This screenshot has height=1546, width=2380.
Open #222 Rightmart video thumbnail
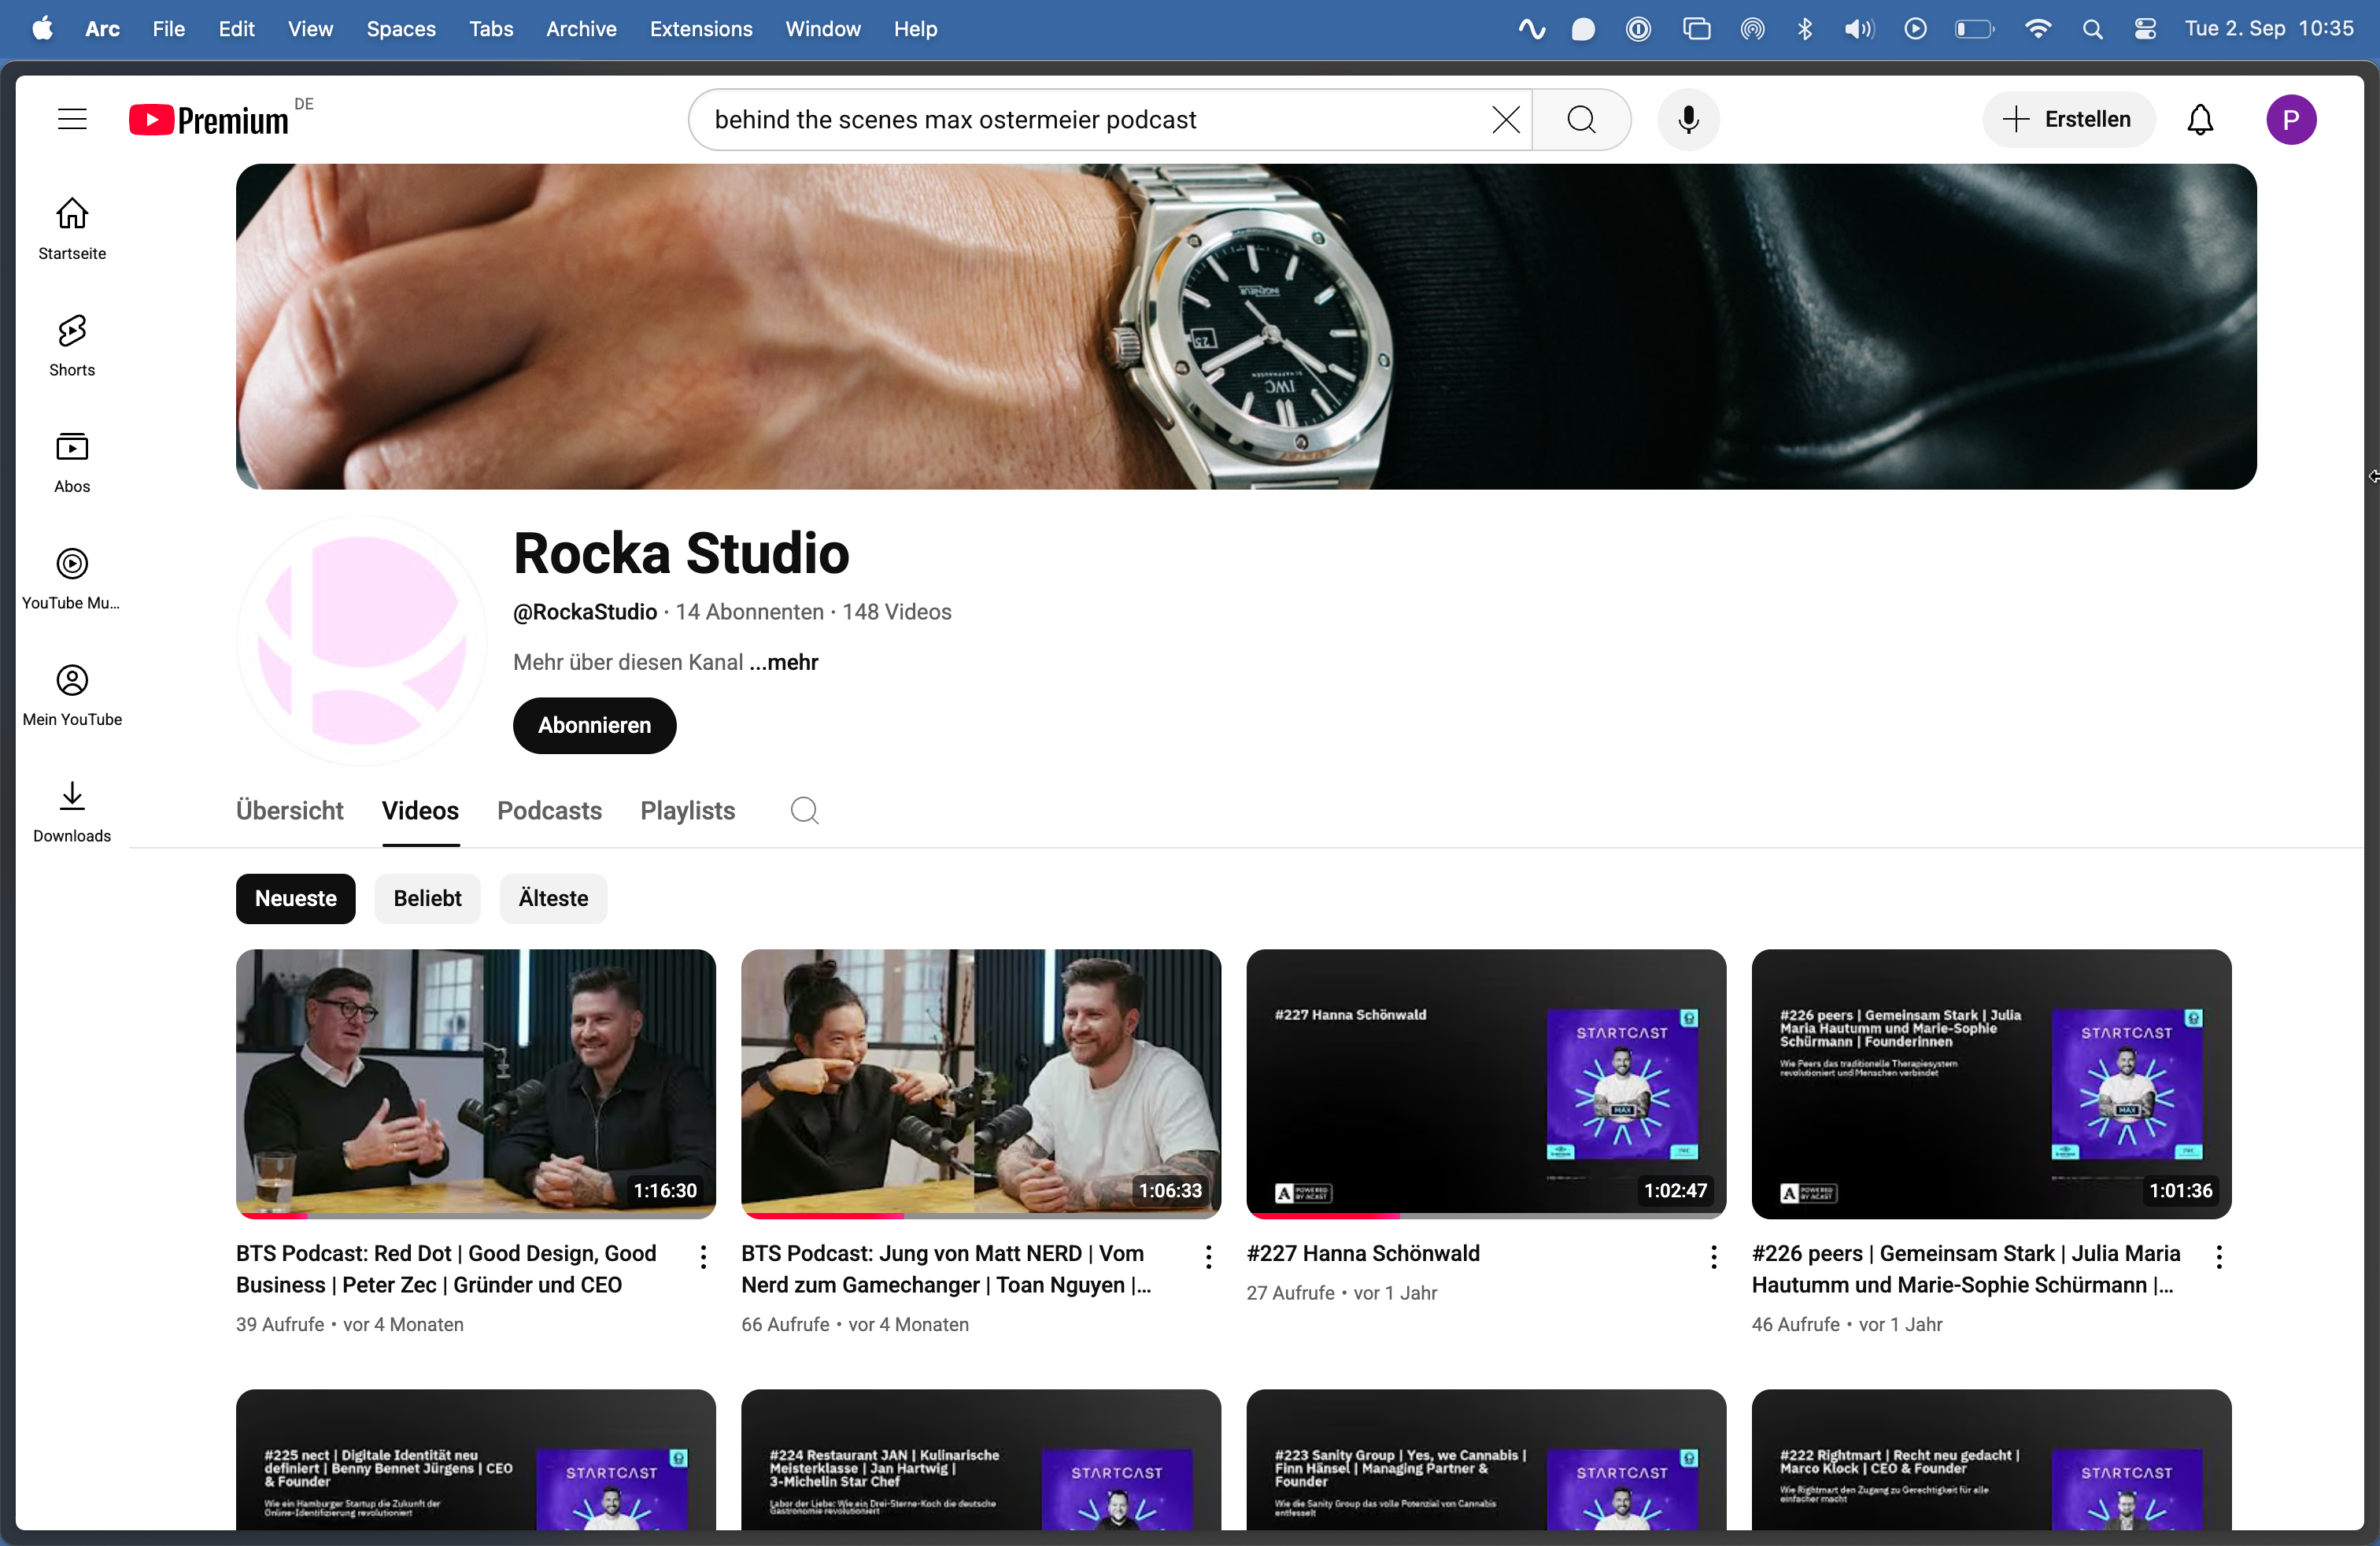point(1991,1460)
